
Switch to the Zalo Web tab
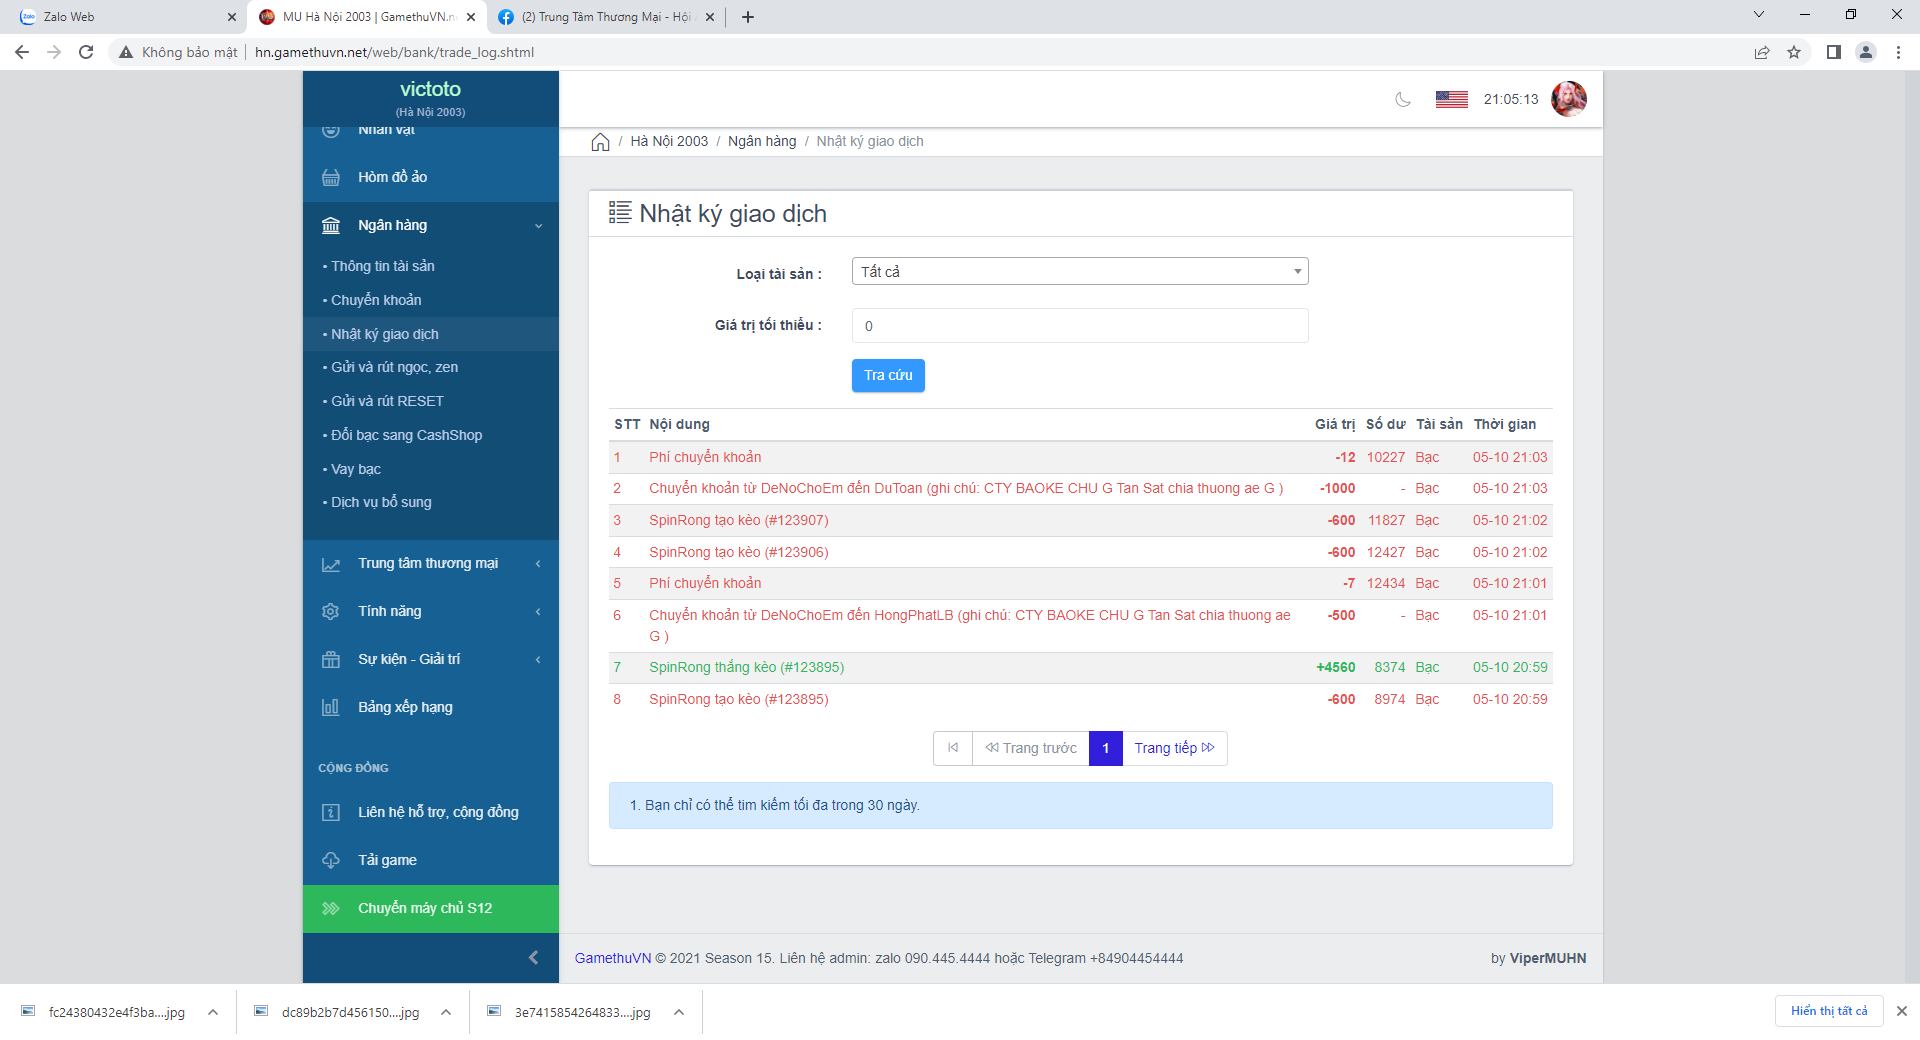pos(120,17)
